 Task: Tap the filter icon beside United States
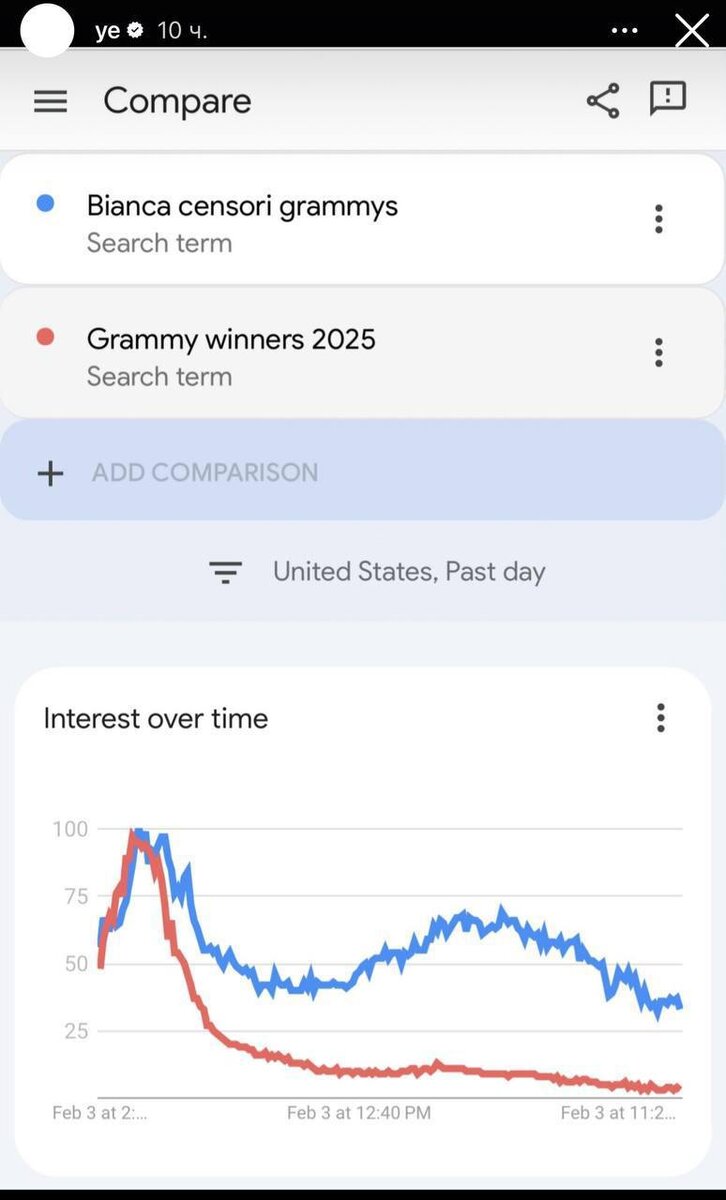tap(225, 572)
